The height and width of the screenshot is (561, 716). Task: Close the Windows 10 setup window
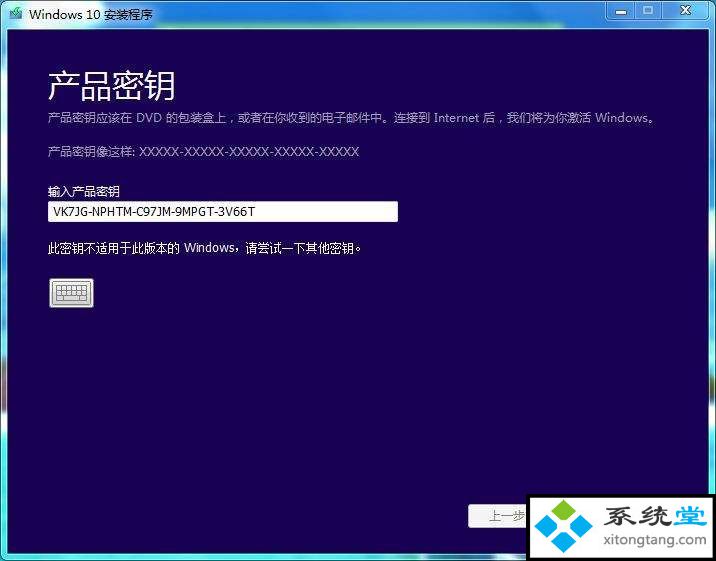pyautogui.click(x=685, y=11)
